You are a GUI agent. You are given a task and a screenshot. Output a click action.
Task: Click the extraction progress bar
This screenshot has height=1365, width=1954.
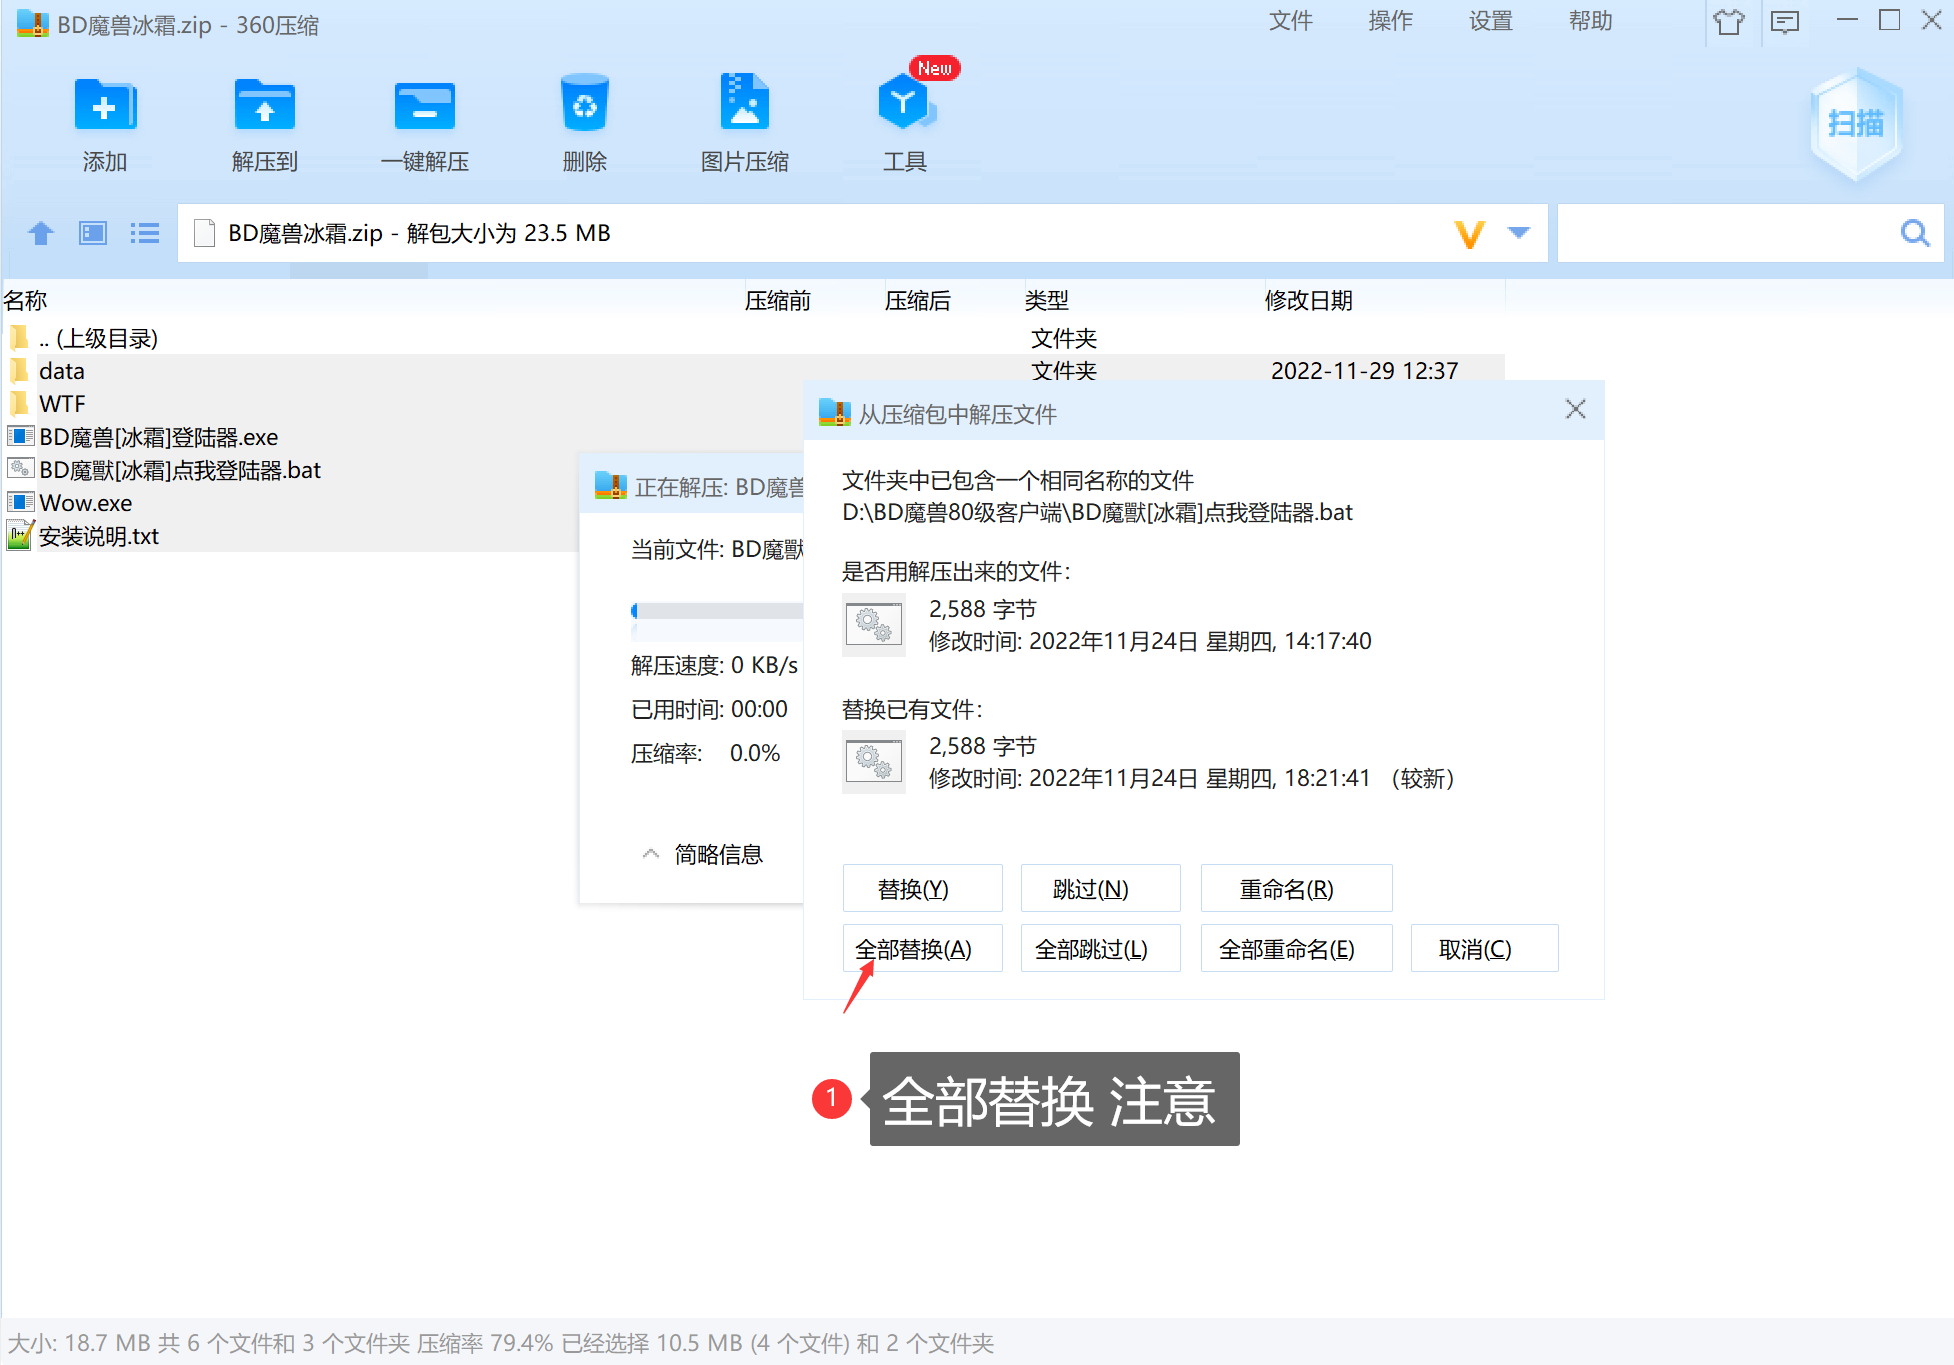click(x=718, y=611)
